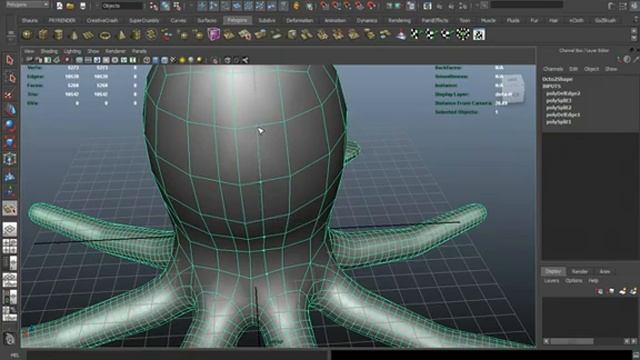
Task: Click the last checkered UV shelf icon
Action: (x=479, y=35)
